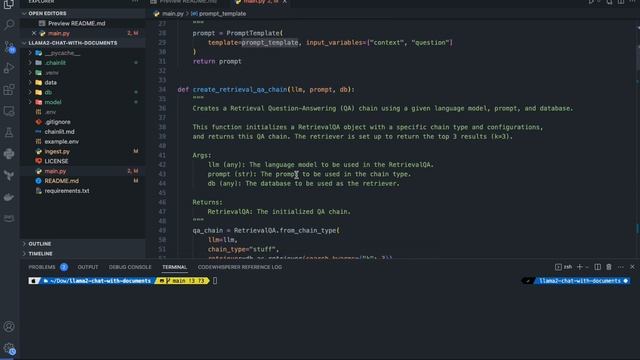The width and height of the screenshot is (640, 360).
Task: Open the Remote Explorer view
Action: tap(9, 111)
